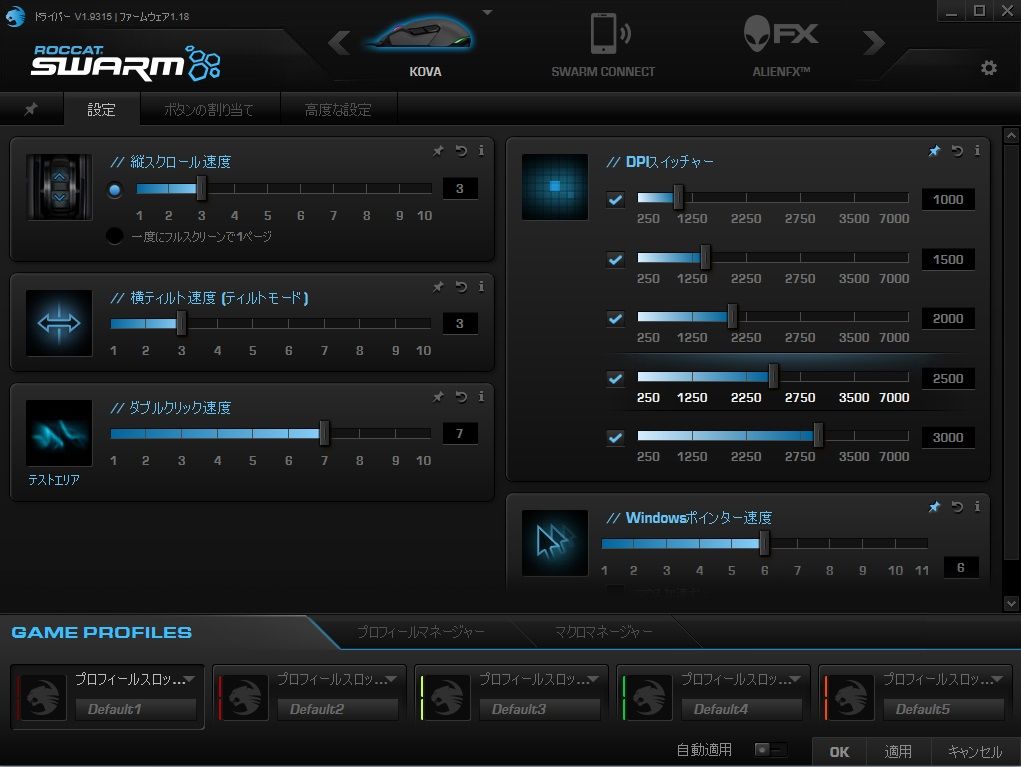Click the right arrow next to ALIENFX

point(872,42)
